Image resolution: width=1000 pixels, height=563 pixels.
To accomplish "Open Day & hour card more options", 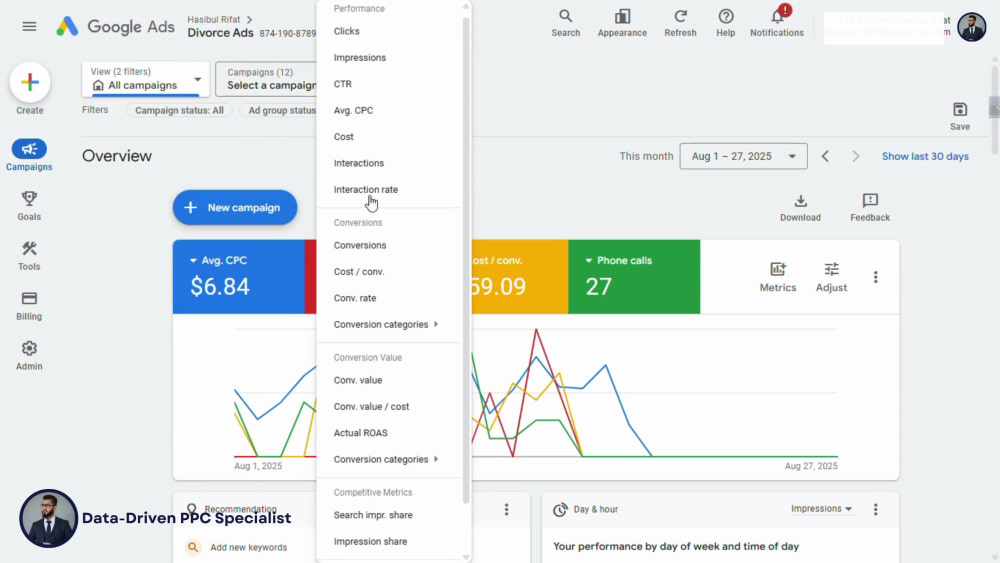I will pos(875,509).
